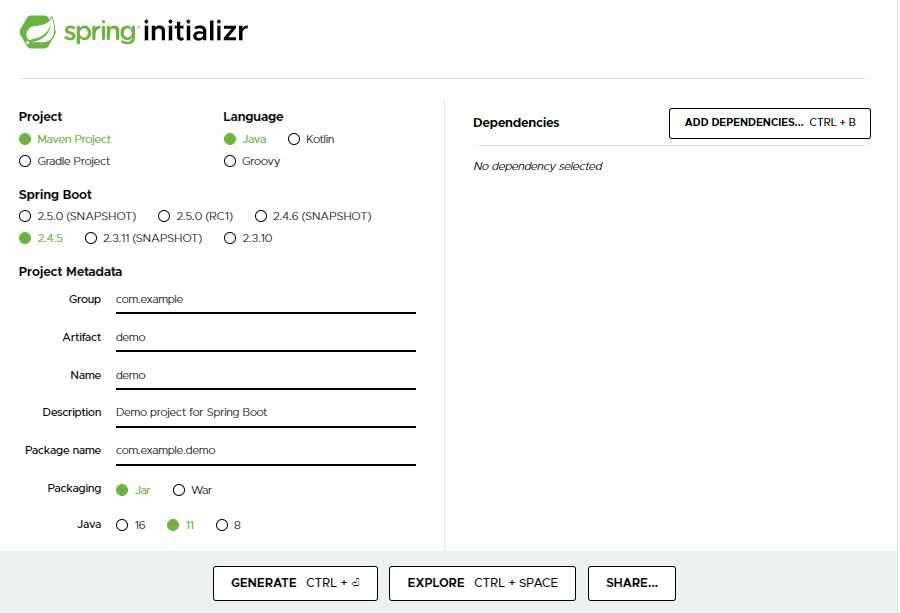Click the Spring leaf logo icon

38,32
